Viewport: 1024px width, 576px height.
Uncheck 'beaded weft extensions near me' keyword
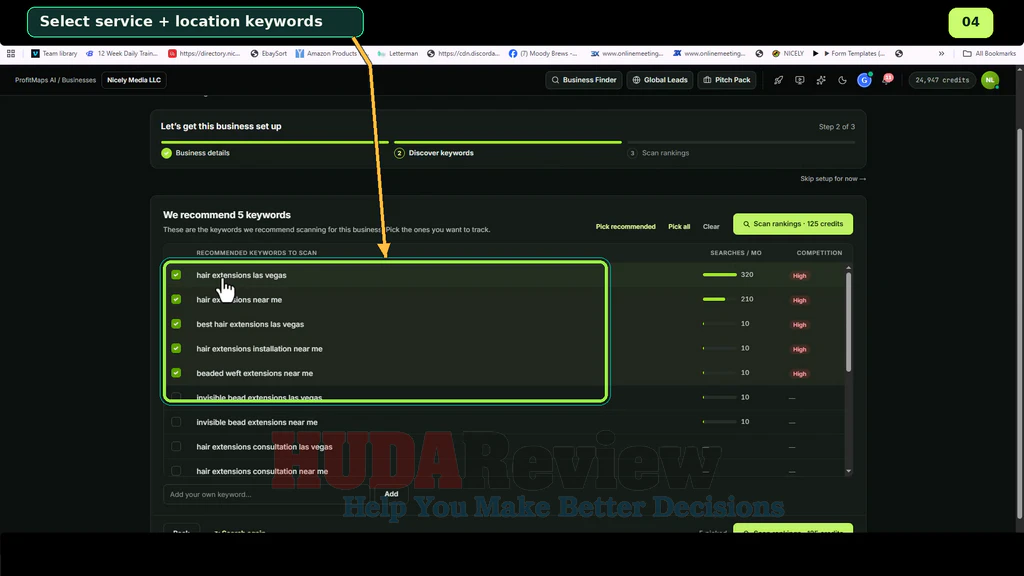(176, 373)
